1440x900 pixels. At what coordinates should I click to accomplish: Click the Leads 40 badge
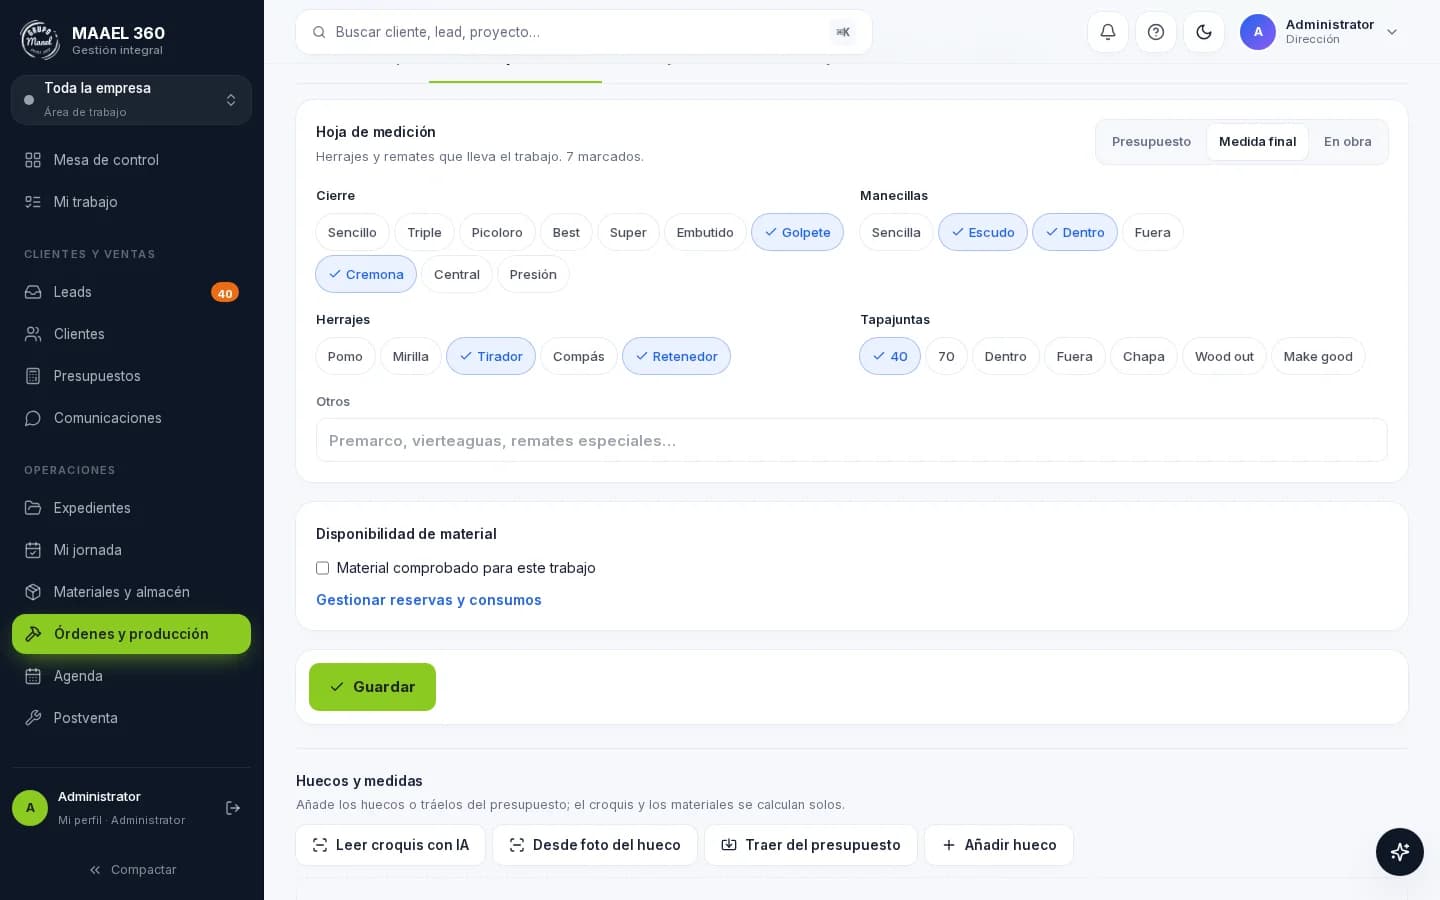[x=225, y=292]
